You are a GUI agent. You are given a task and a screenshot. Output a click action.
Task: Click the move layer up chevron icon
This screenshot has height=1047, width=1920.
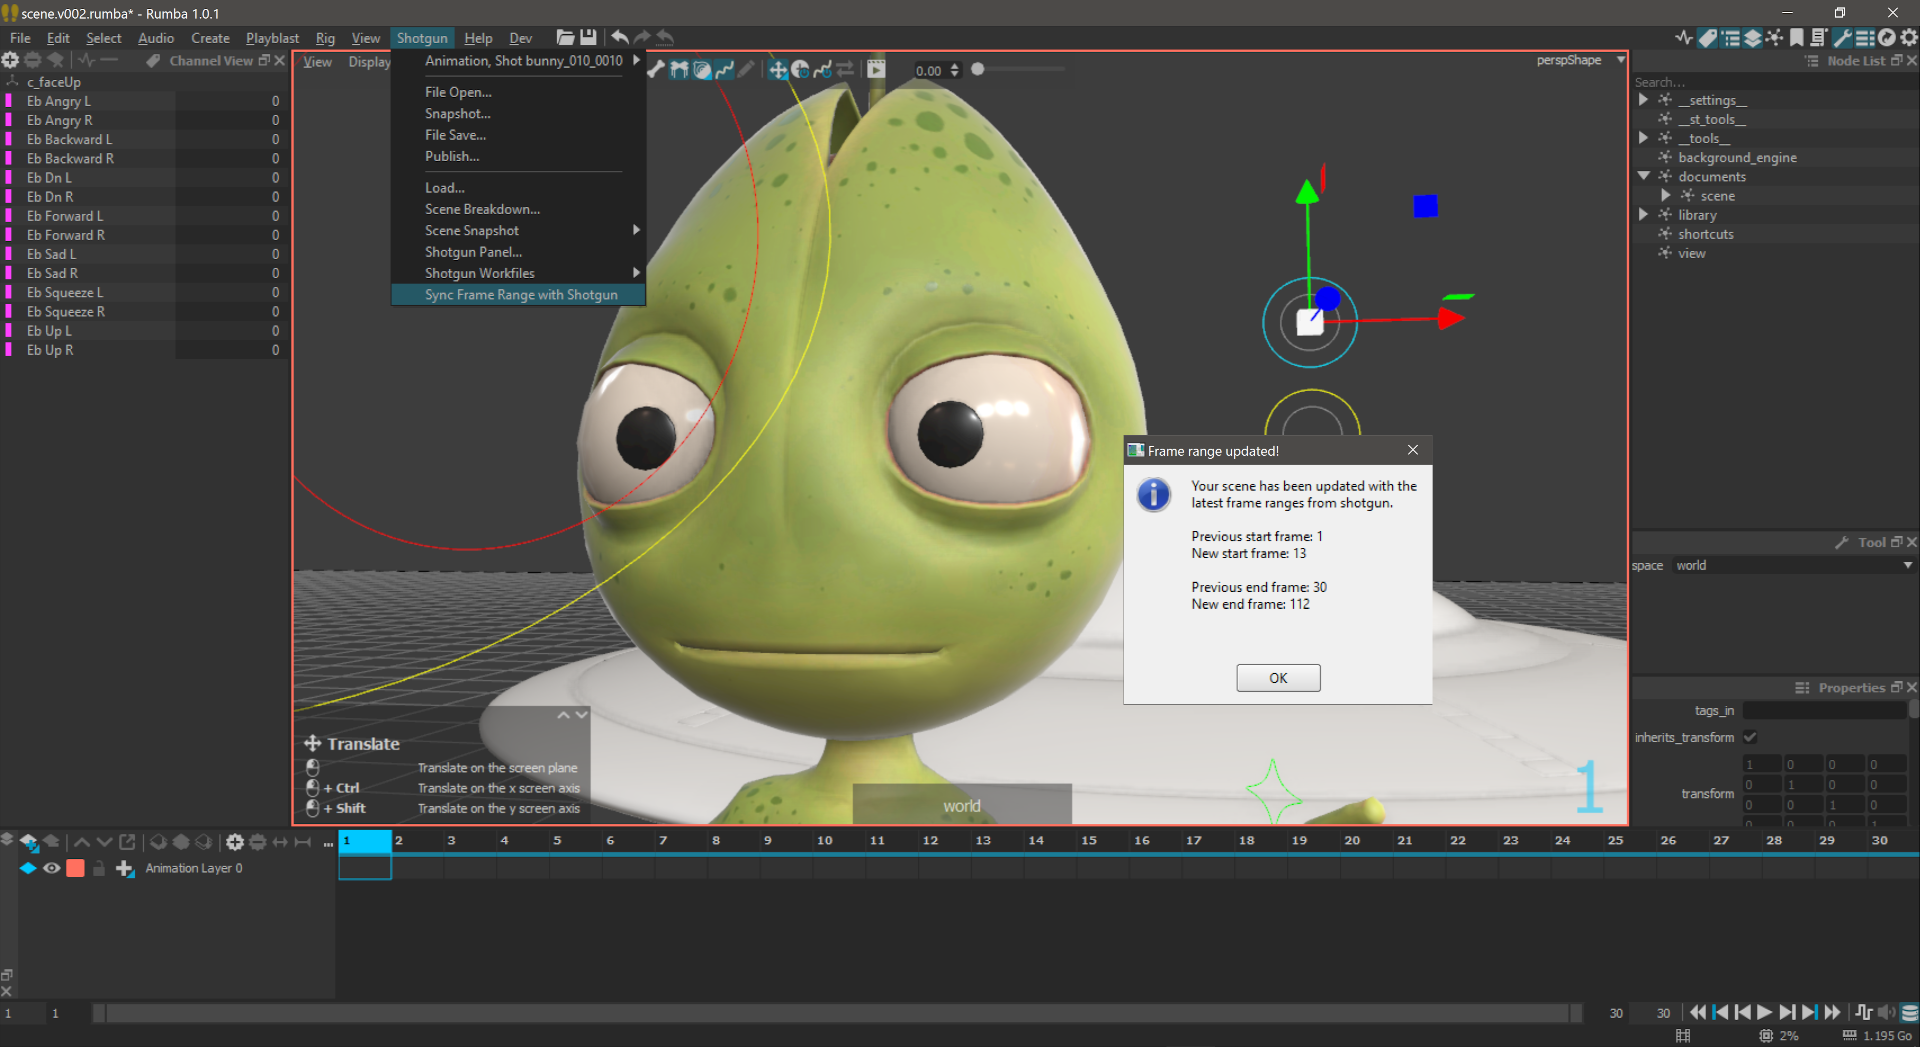(x=82, y=842)
